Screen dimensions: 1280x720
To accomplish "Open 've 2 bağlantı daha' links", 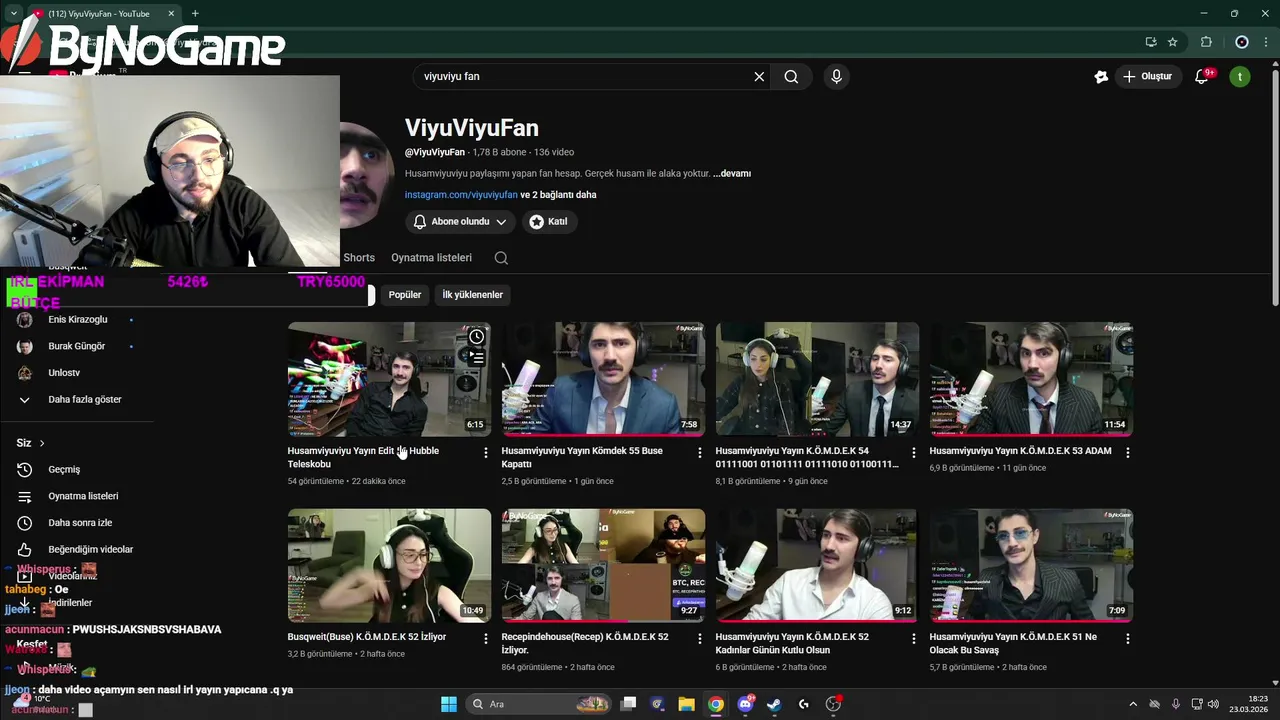I will coord(558,195).
